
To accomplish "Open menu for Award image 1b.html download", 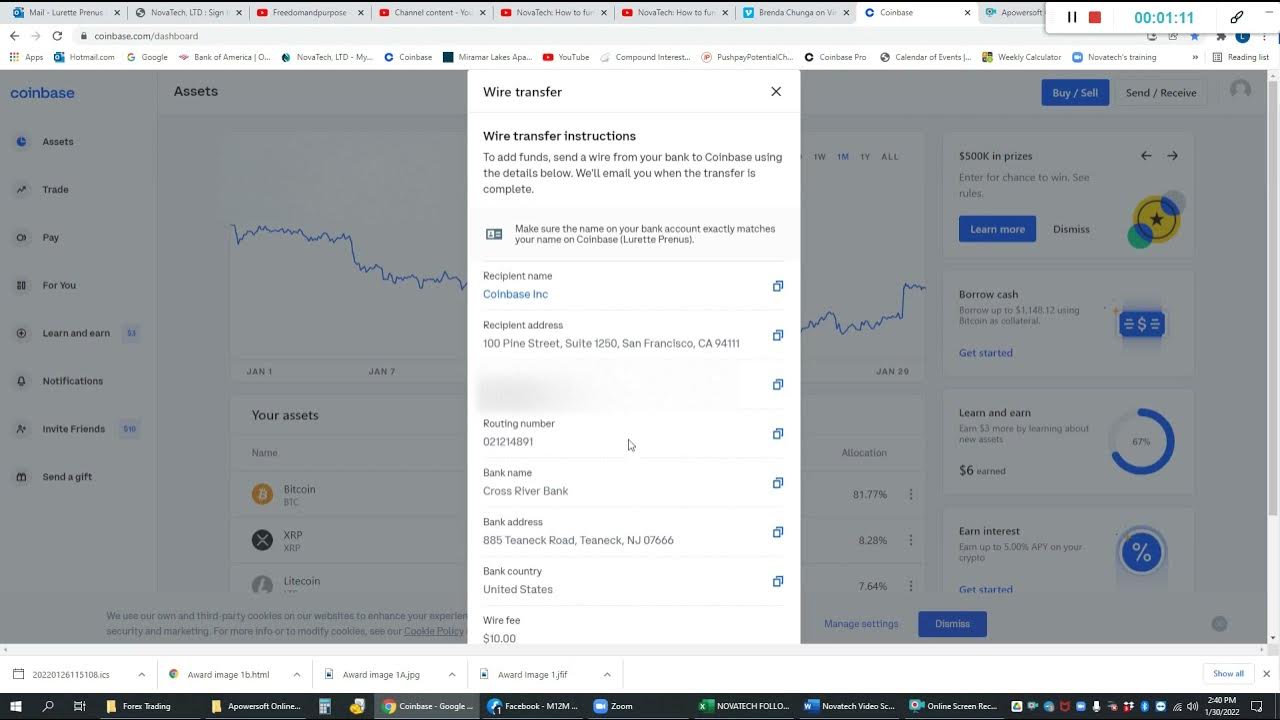I will coord(296,674).
